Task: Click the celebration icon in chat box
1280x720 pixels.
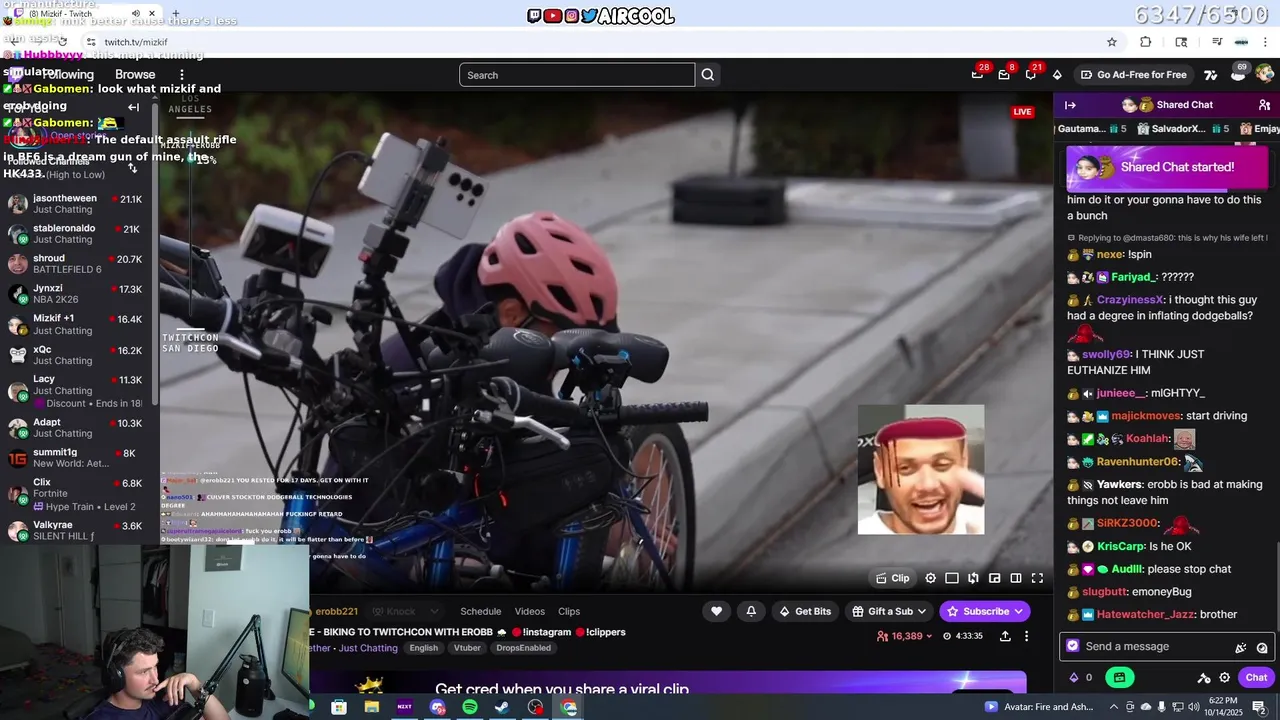Action: [1241, 647]
